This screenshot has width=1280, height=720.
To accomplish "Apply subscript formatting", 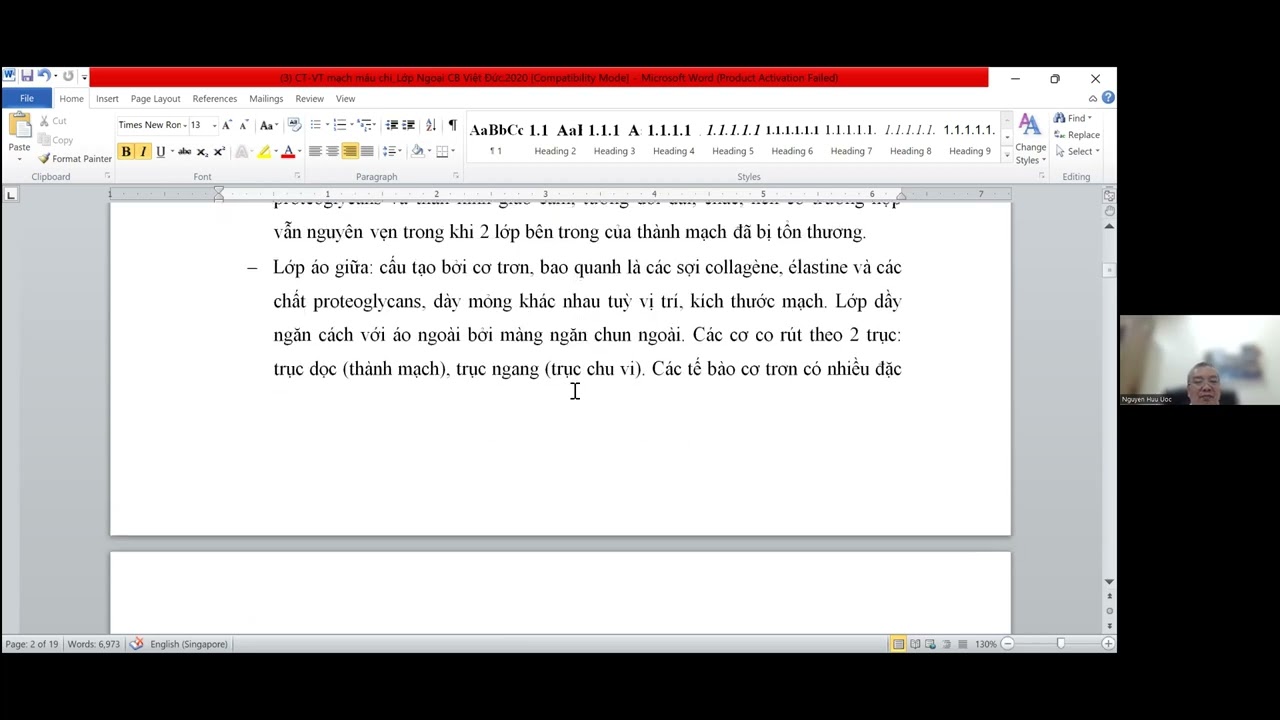I will pos(202,152).
